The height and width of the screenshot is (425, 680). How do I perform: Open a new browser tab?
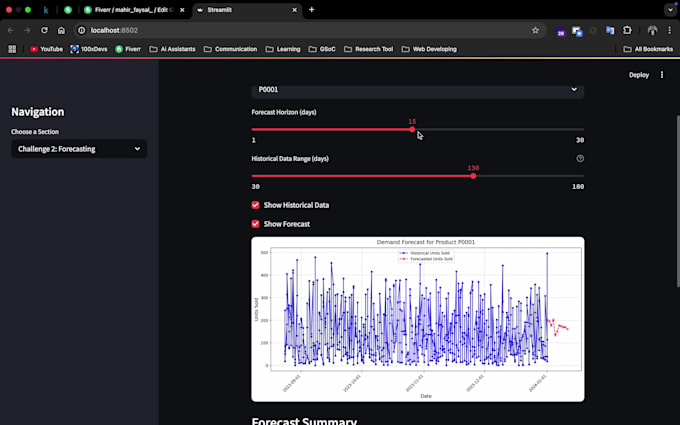pyautogui.click(x=311, y=10)
